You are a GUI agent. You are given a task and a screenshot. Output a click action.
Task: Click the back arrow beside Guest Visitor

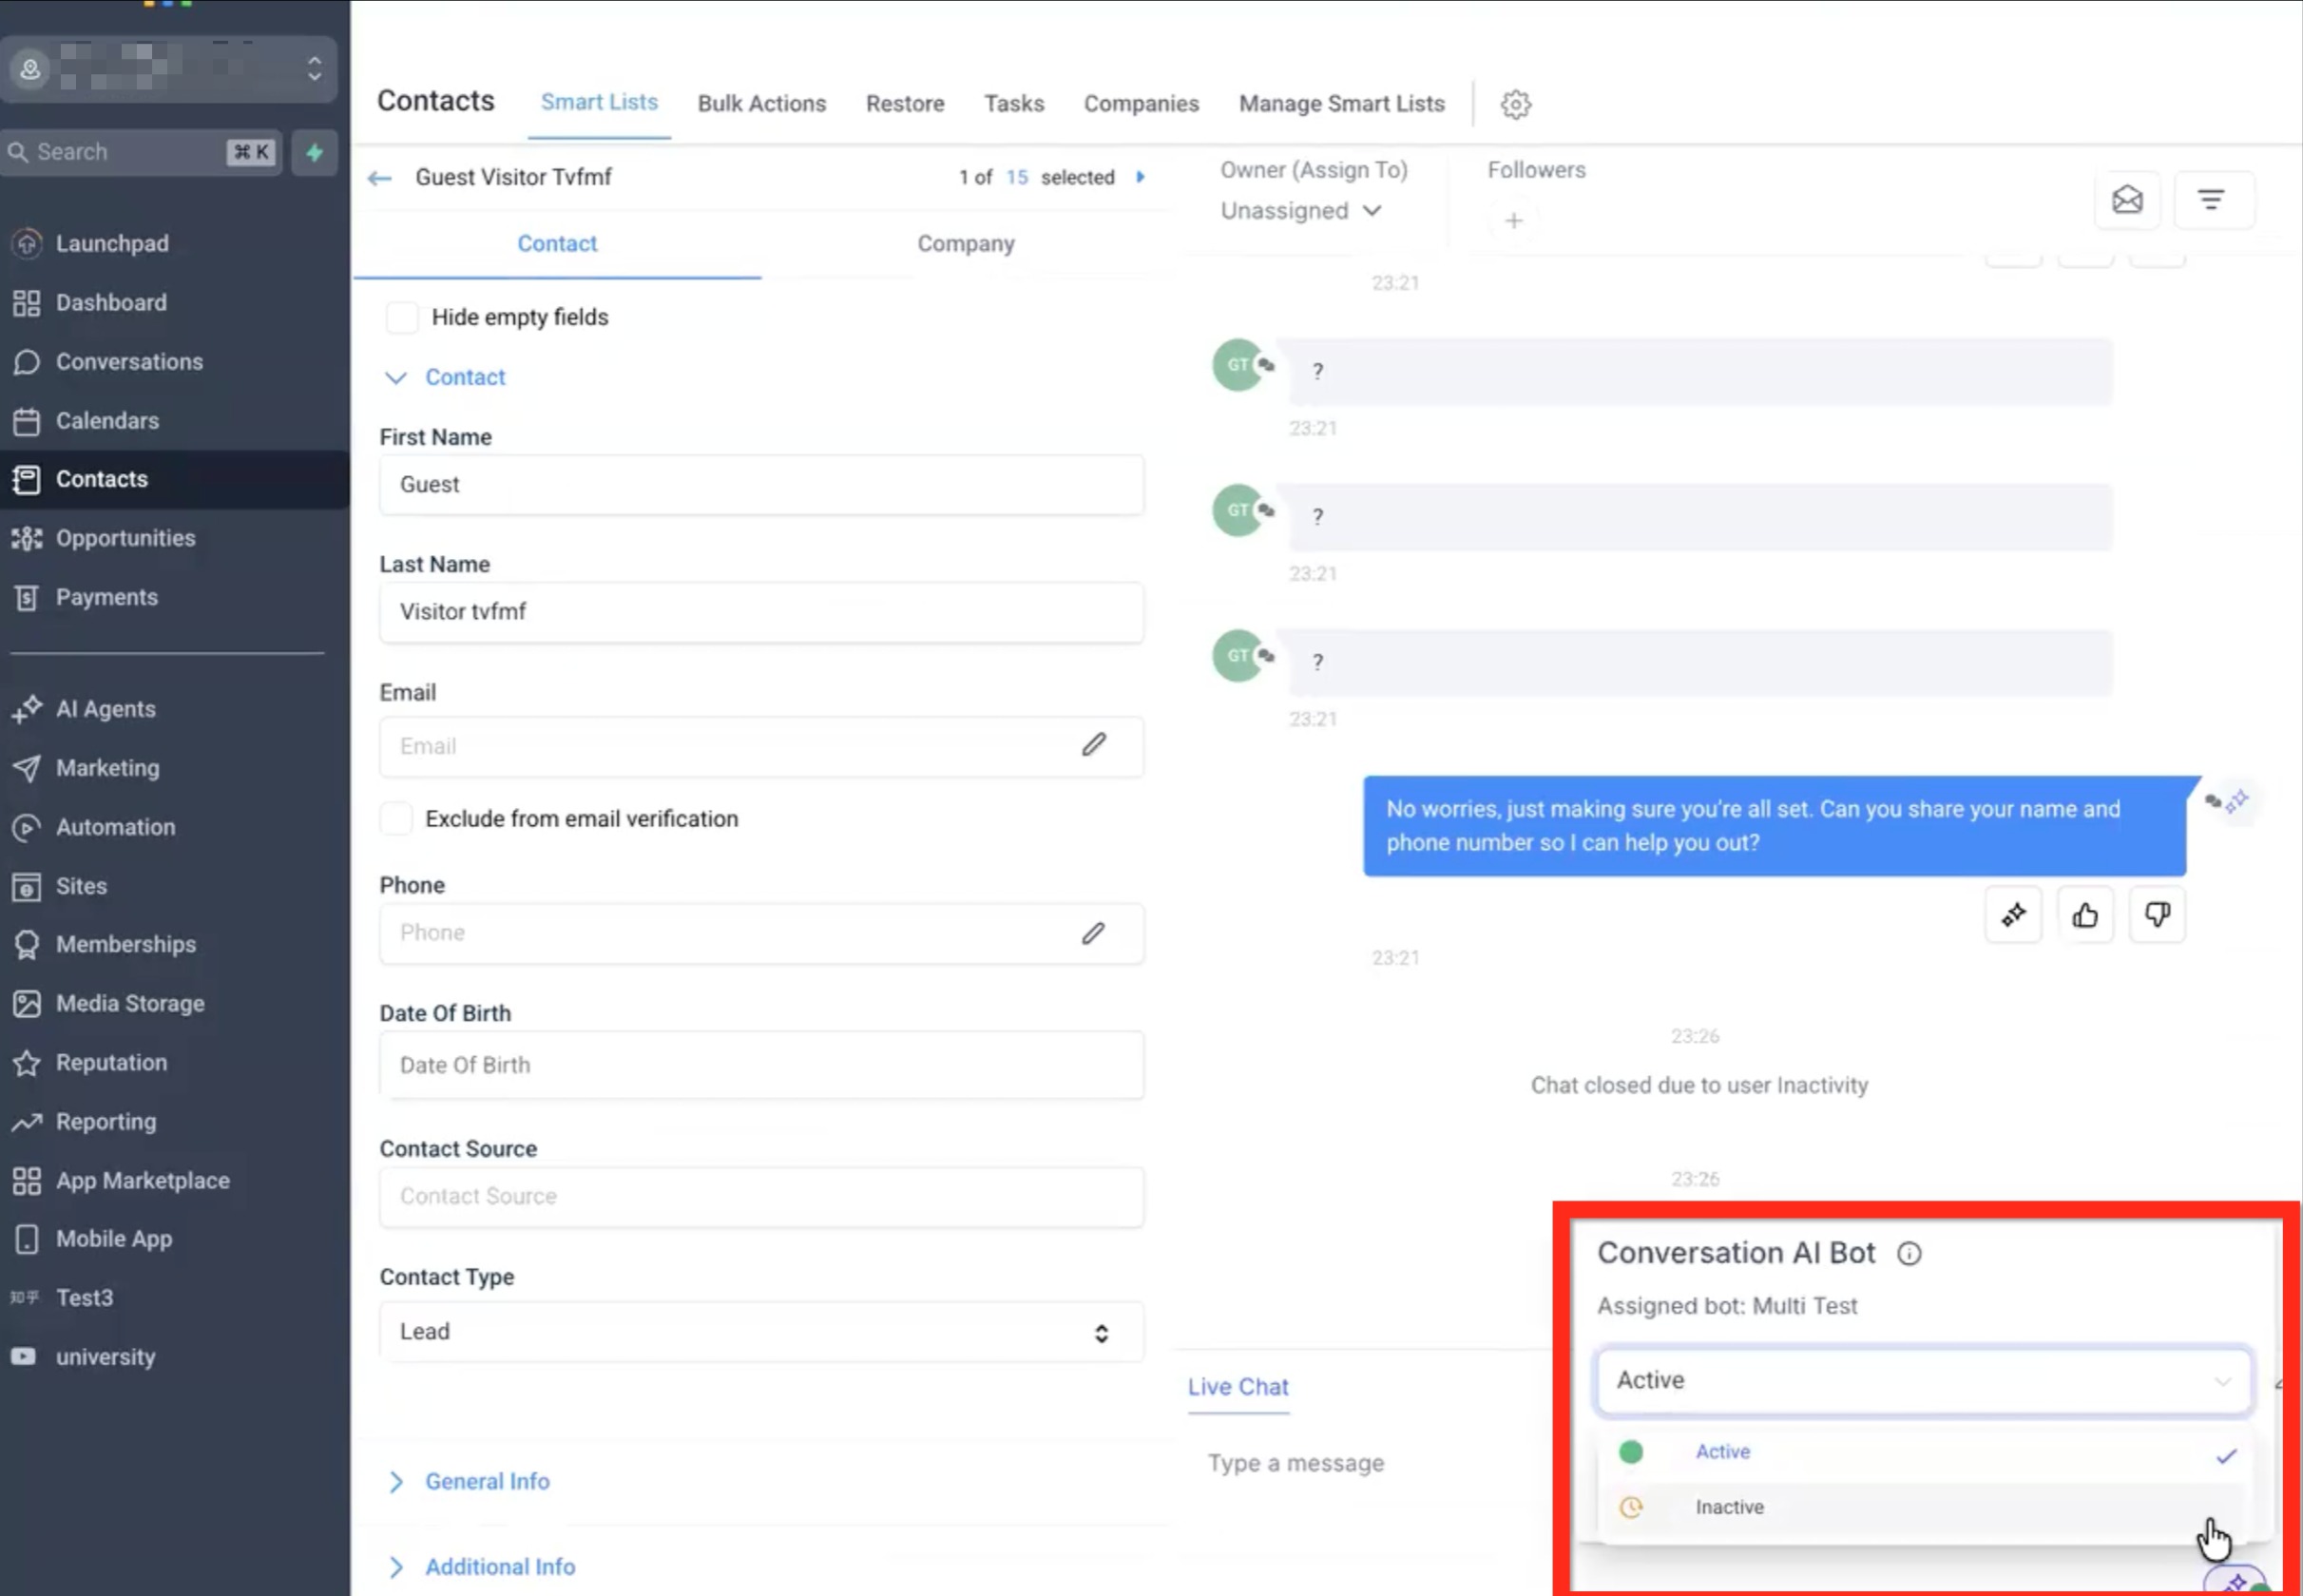click(380, 178)
